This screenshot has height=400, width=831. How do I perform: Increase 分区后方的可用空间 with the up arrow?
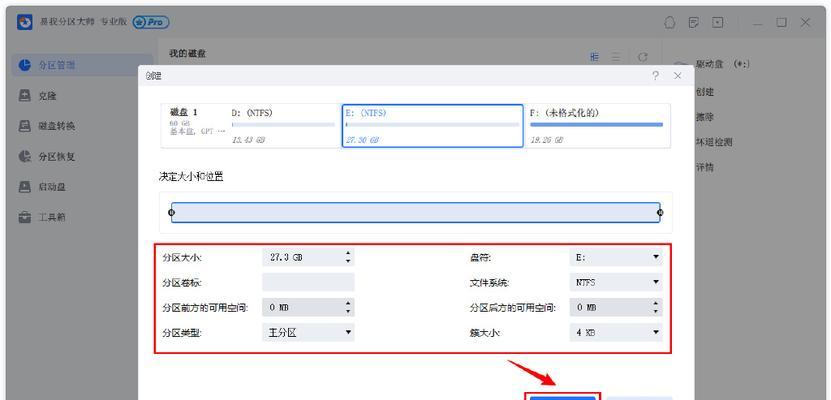656,304
